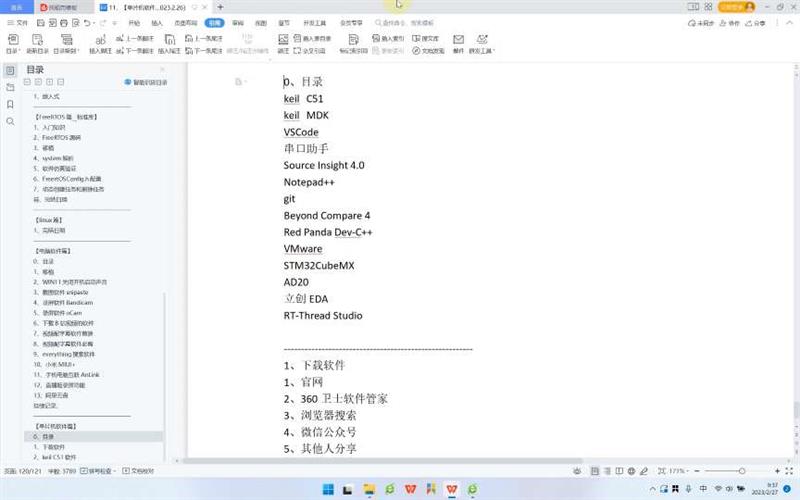Open the 研发工具 tools dropdown
Image resolution: width=800 pixels, height=500 pixels.
[x=482, y=43]
